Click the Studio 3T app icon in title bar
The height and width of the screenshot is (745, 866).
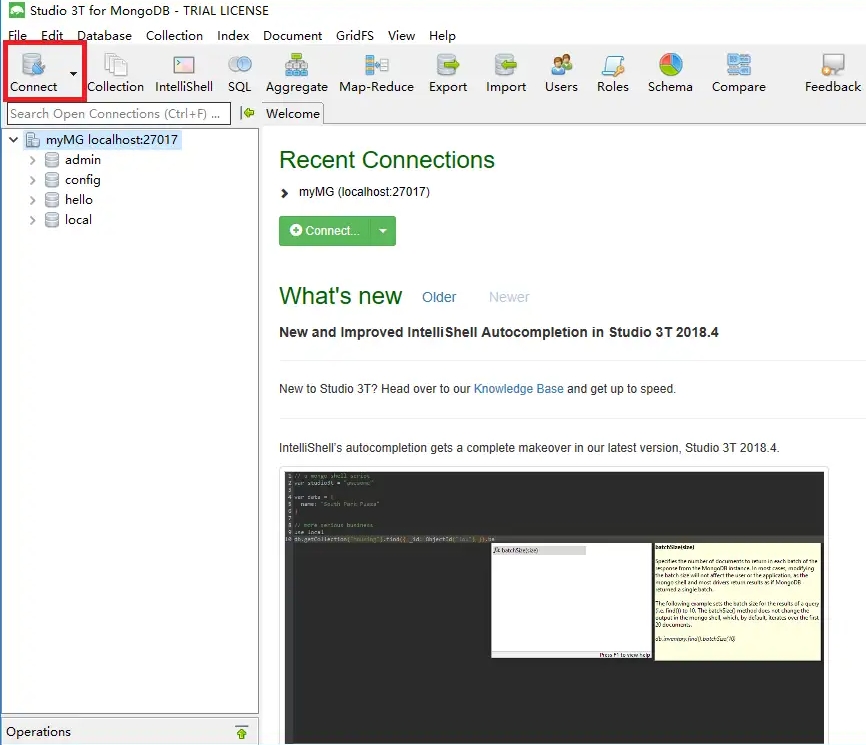tap(17, 10)
